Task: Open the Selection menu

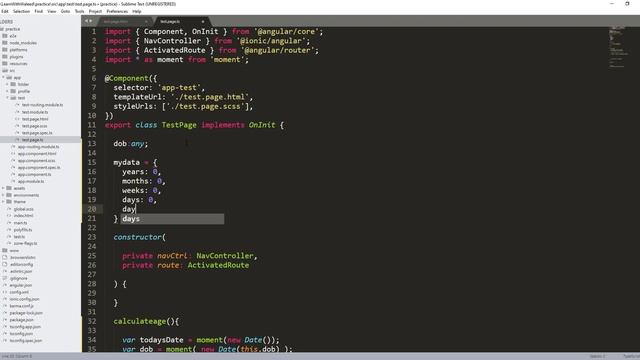Action: pos(21,11)
